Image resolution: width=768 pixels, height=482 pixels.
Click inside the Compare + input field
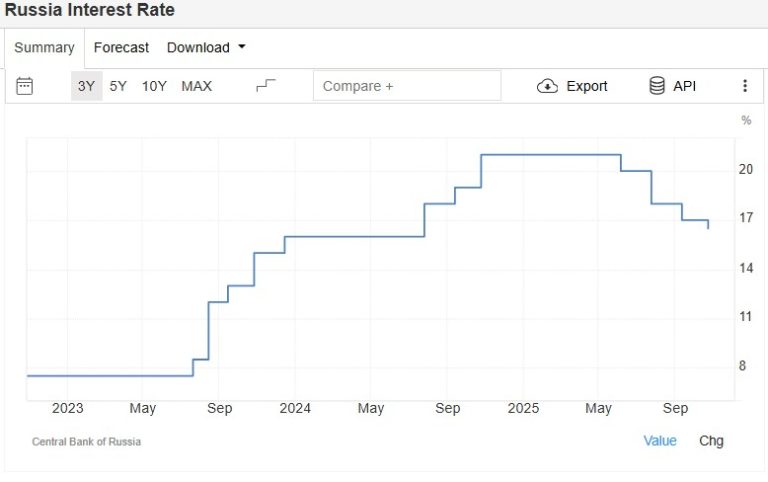click(407, 86)
